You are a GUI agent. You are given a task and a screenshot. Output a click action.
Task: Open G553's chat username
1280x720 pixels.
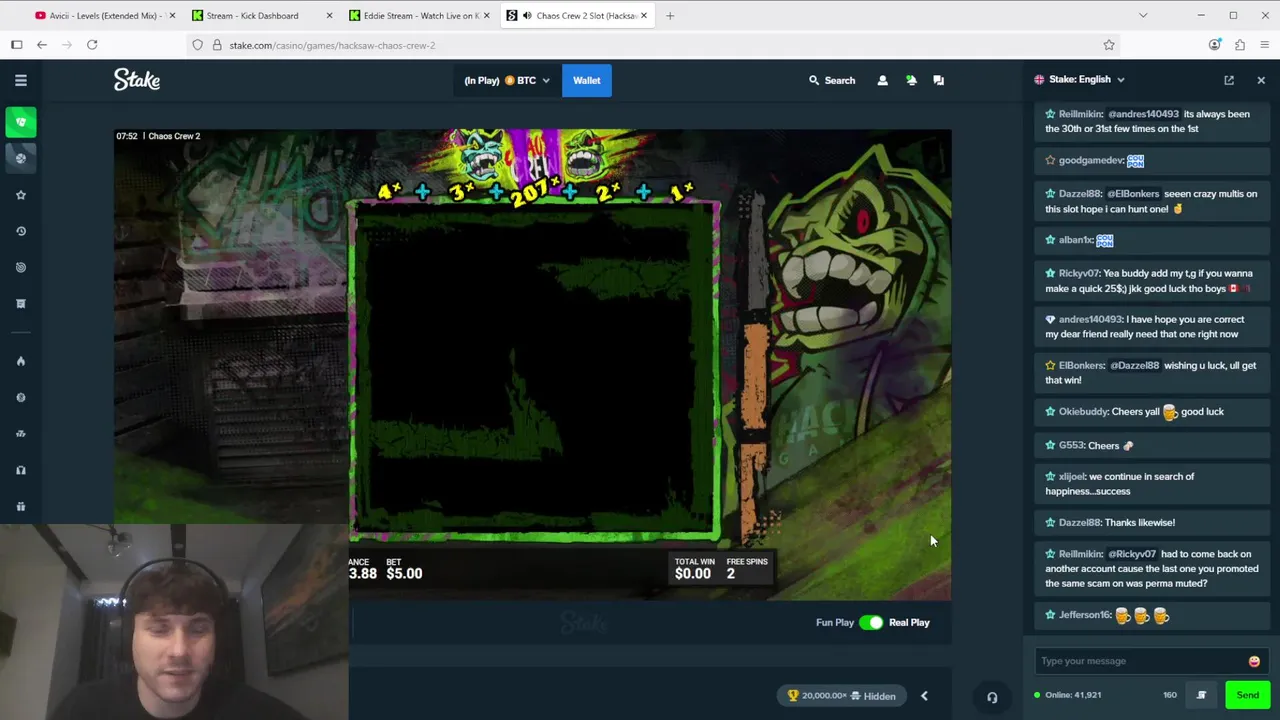click(x=1071, y=446)
